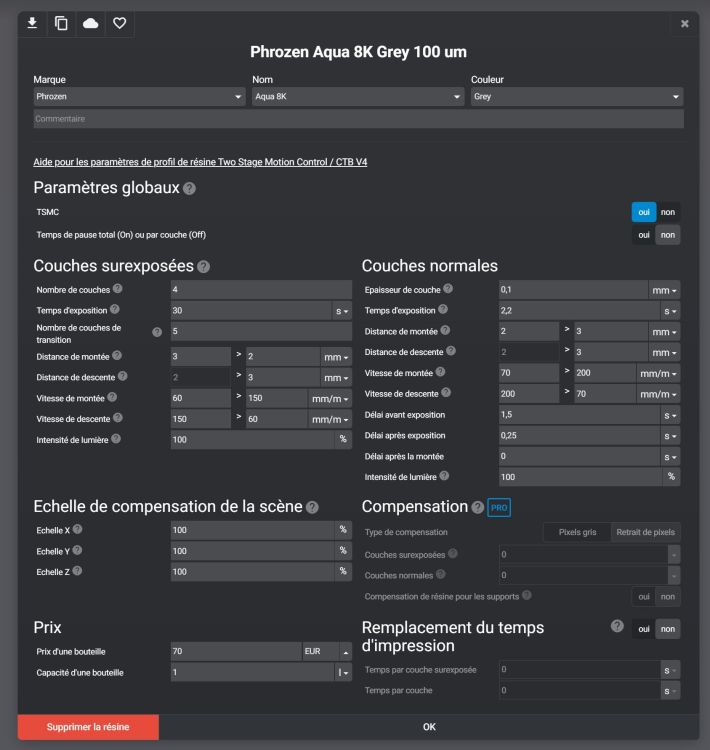Click the download icon in top toolbar
The width and height of the screenshot is (710, 750).
(32, 23)
